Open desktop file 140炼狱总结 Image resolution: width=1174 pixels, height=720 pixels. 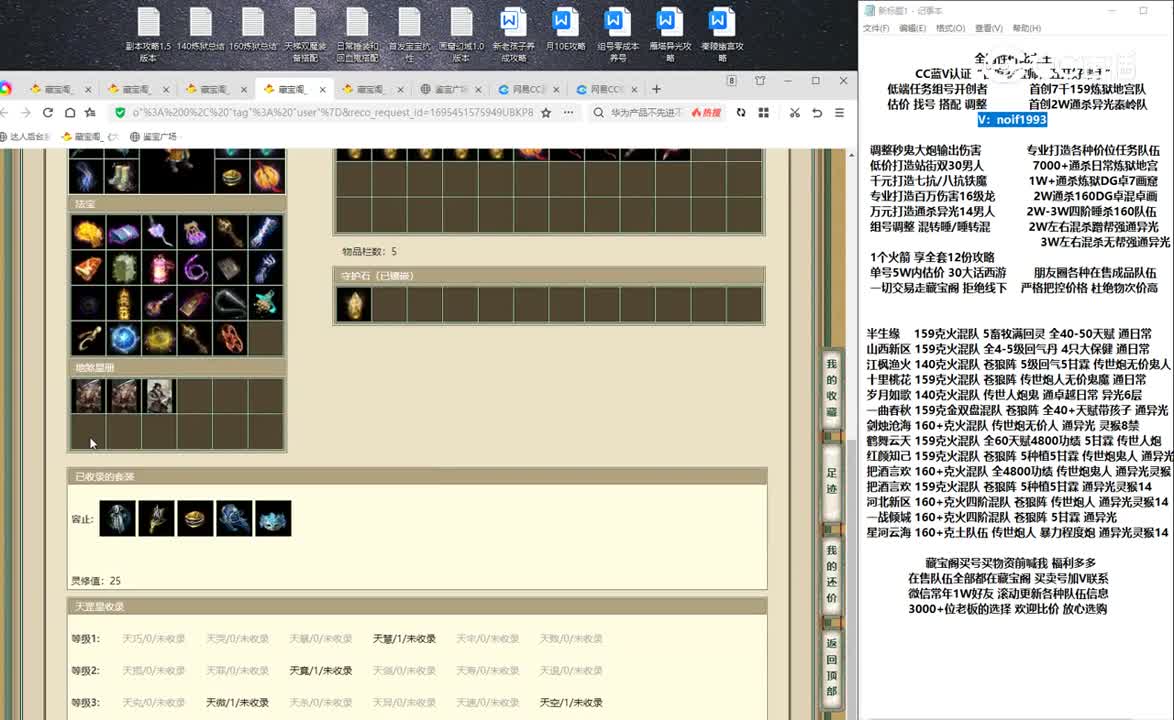[201, 29]
